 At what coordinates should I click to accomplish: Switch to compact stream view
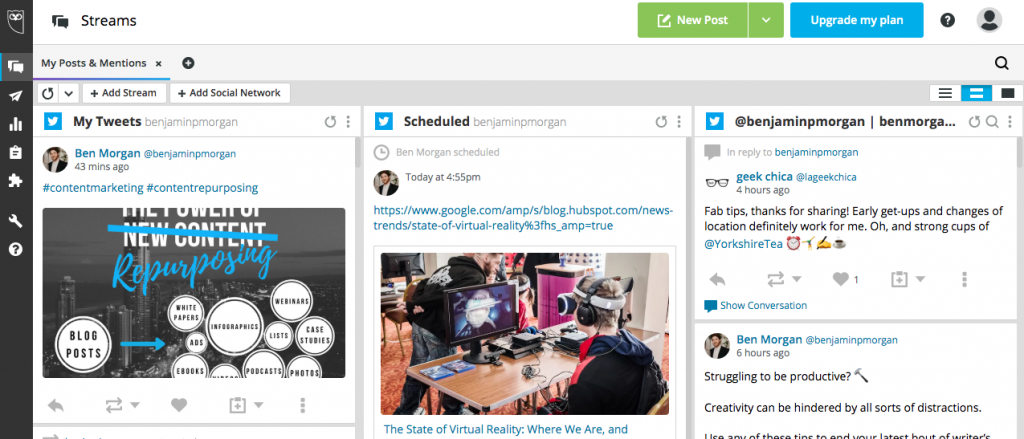click(x=945, y=93)
